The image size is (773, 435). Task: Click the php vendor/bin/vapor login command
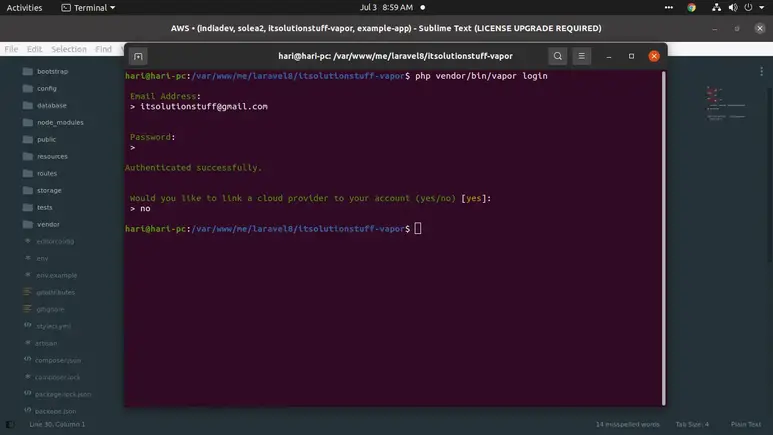click(x=481, y=76)
